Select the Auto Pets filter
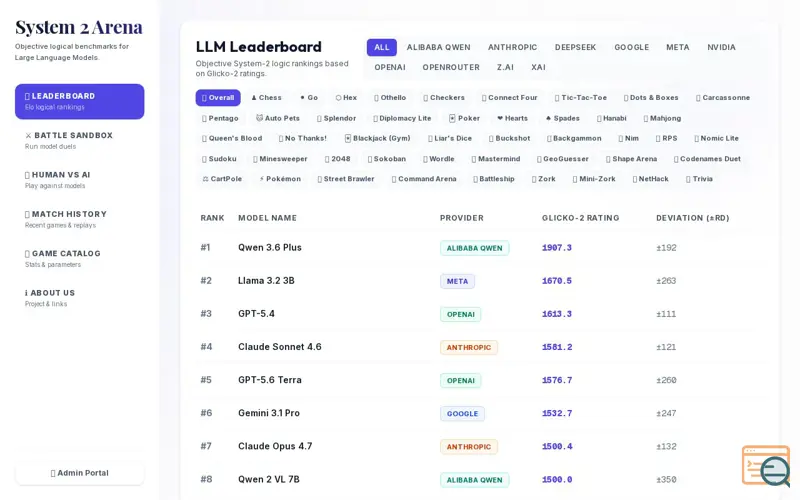Screen dimensions: 800x500 278,118
